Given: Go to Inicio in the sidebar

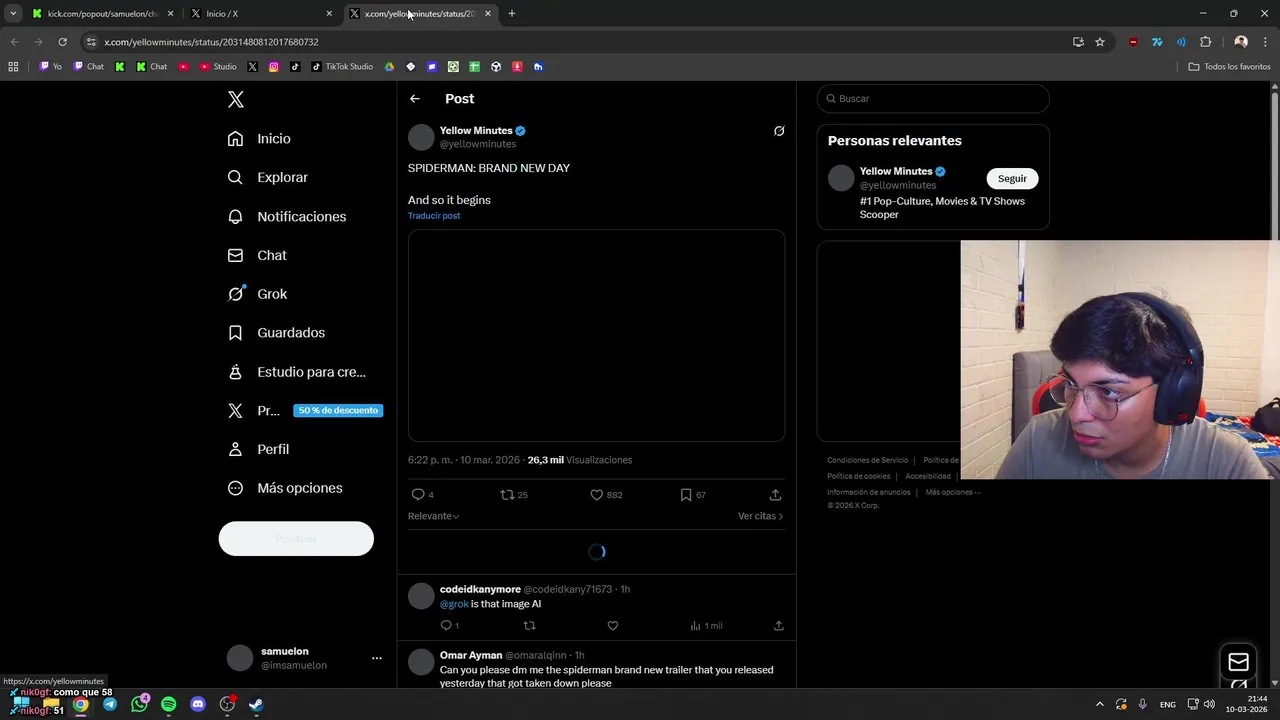Looking at the screenshot, I should pos(259,139).
